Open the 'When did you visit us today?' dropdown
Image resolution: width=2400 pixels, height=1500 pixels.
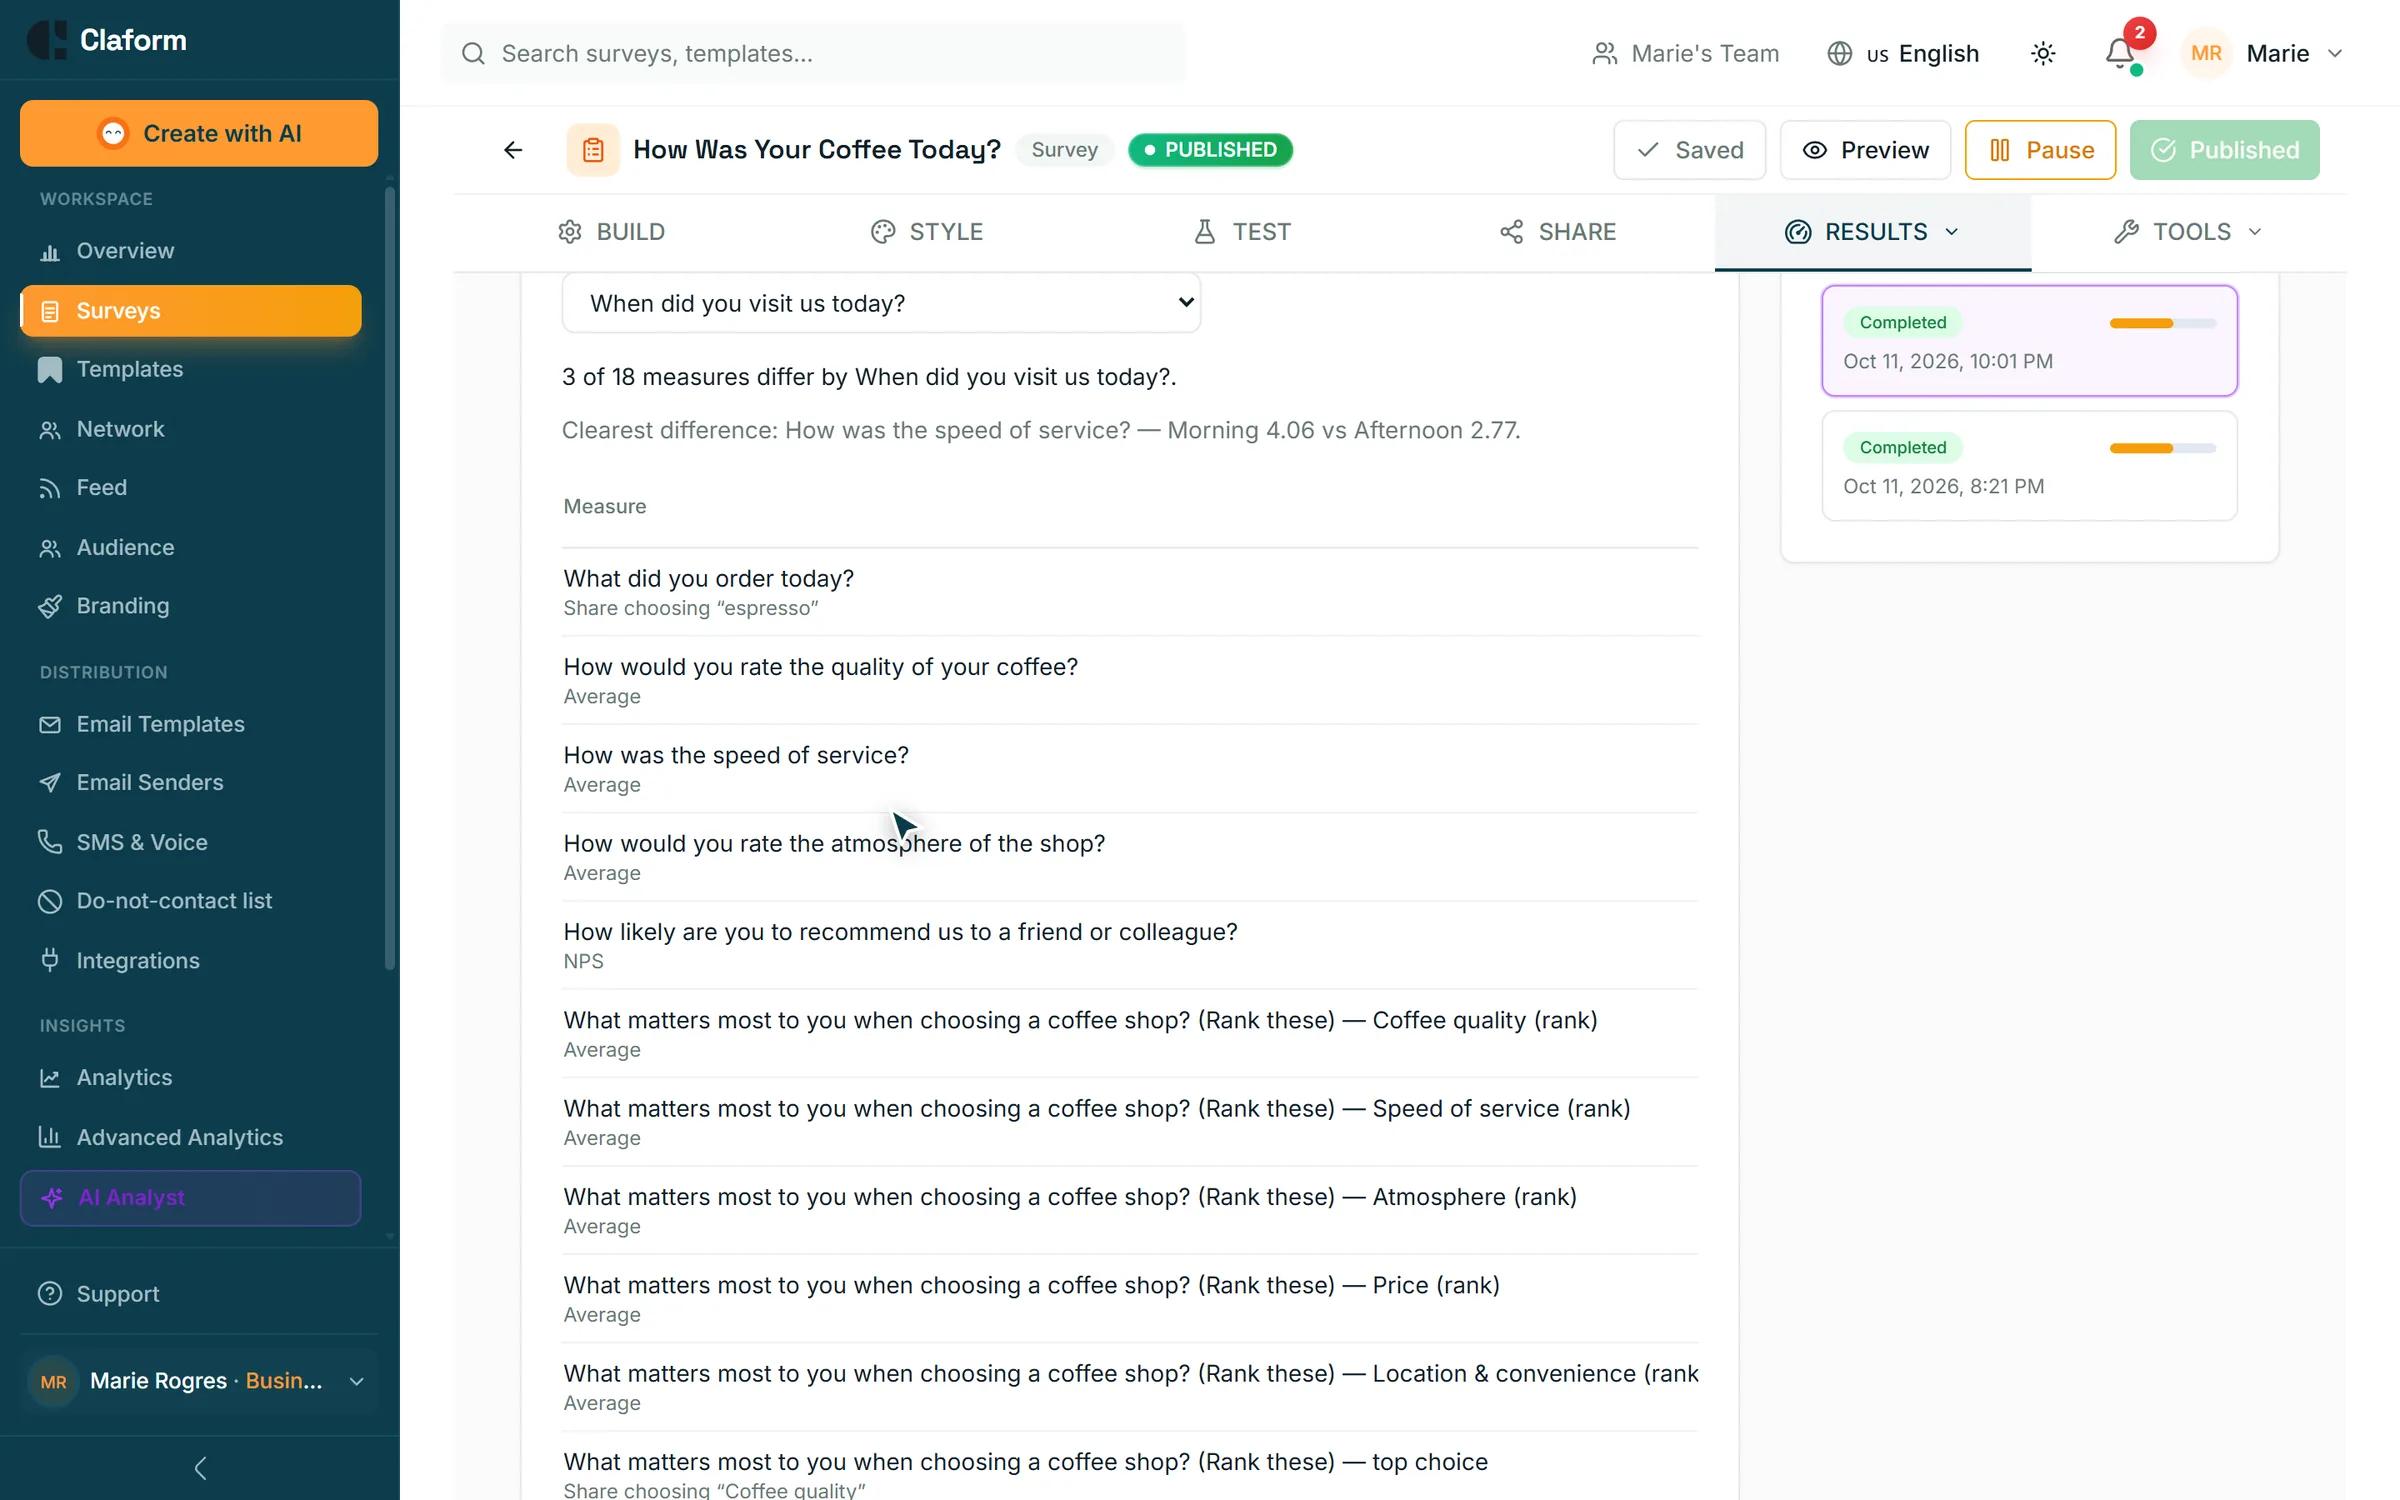tap(881, 303)
